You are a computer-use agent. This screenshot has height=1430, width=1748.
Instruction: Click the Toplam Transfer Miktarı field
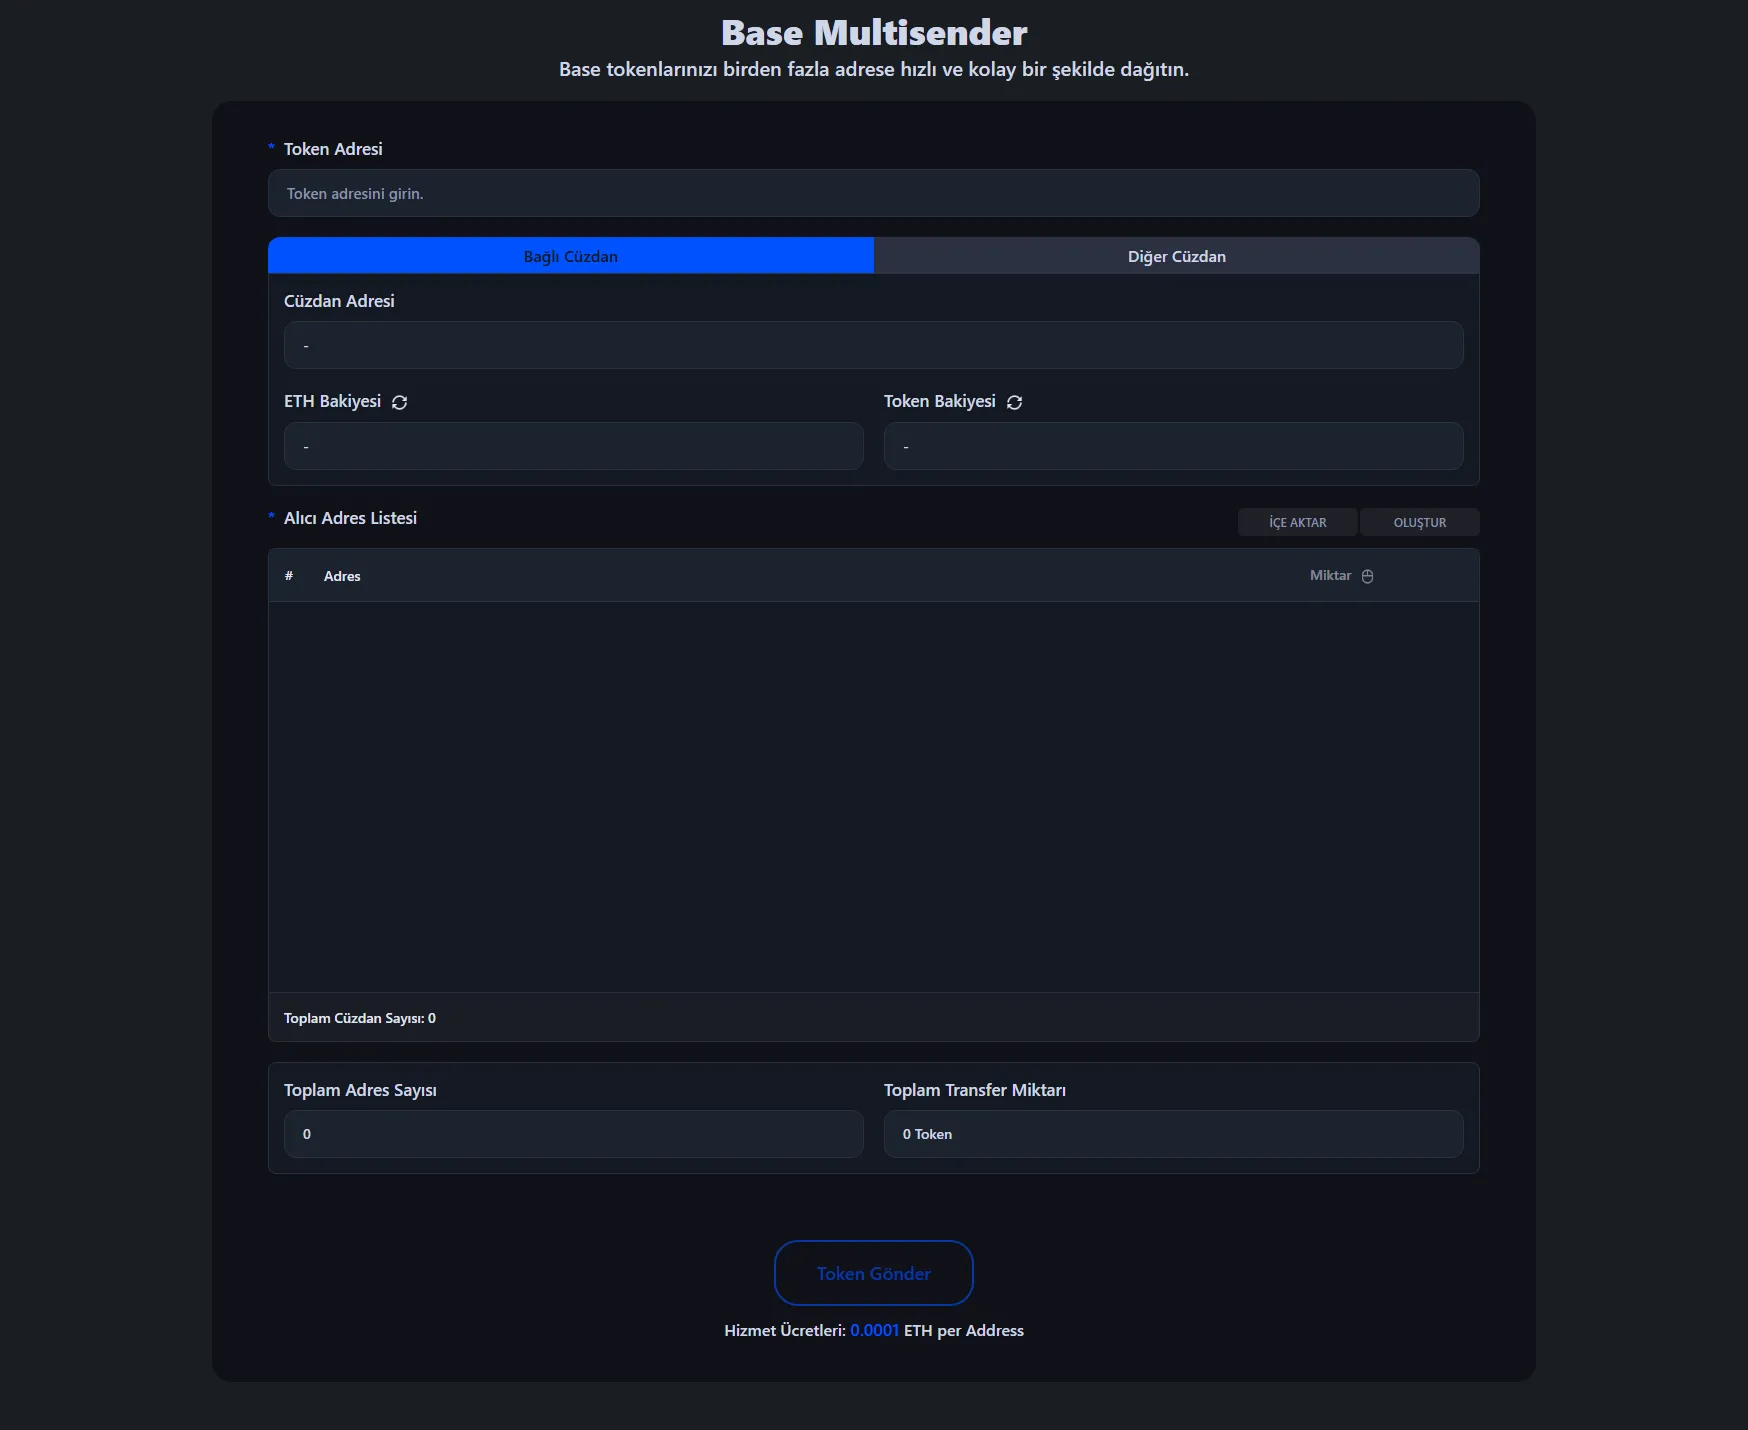click(1173, 1134)
